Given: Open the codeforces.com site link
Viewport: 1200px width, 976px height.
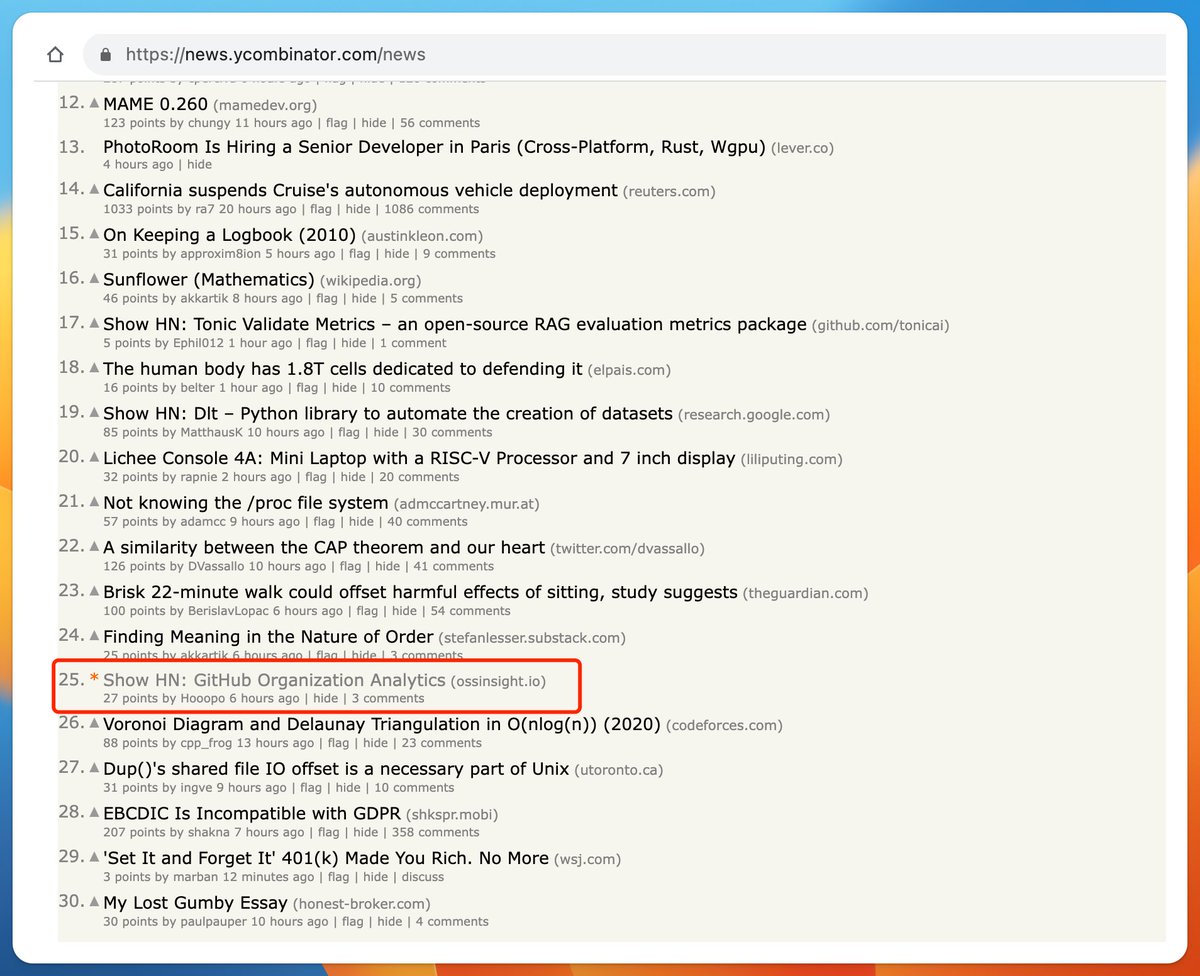Looking at the screenshot, I should [724, 725].
